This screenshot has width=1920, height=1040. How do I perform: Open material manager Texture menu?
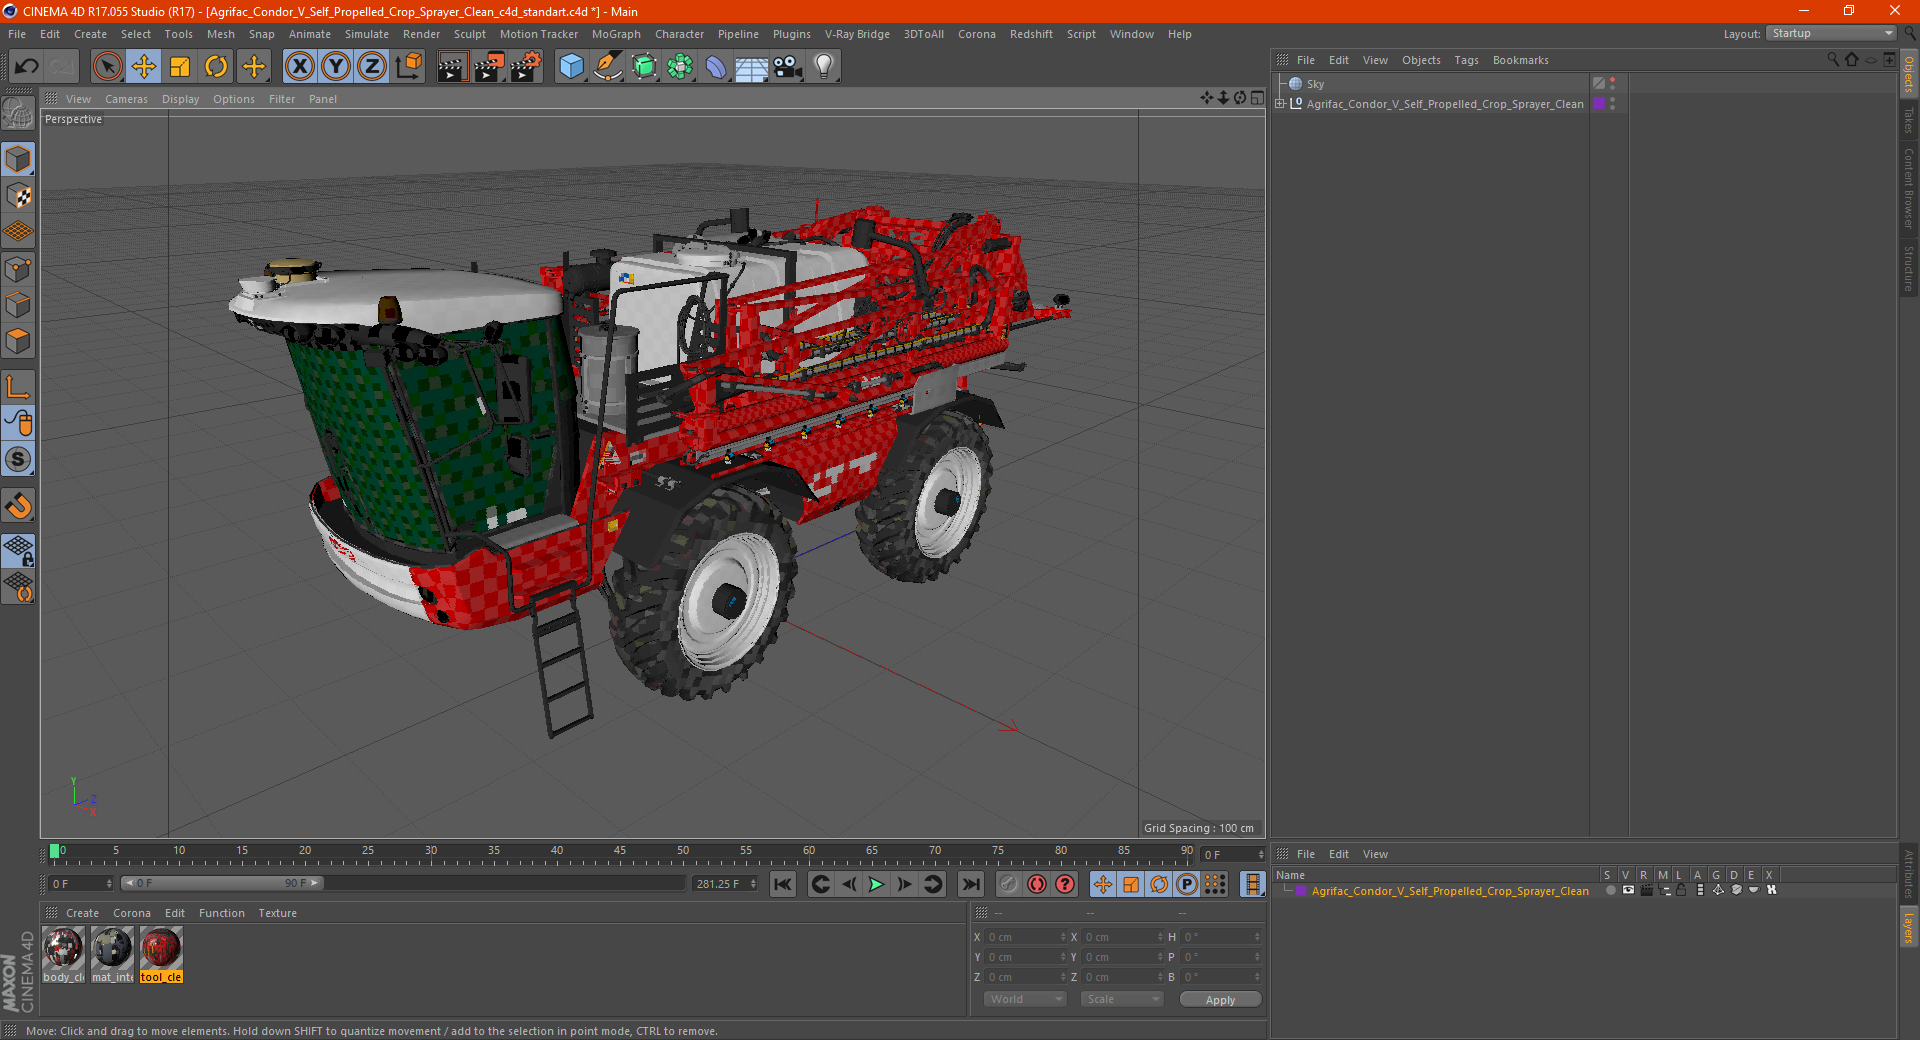pos(277,914)
